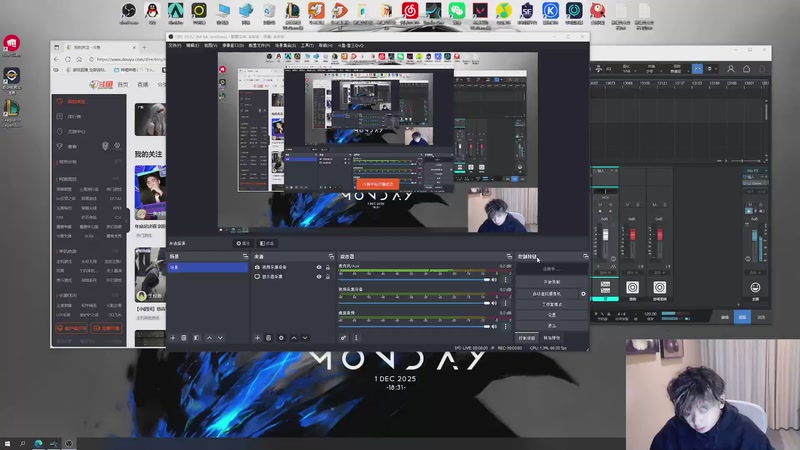
Task: Move the source down with the sources panel down arrow
Action: (305, 338)
